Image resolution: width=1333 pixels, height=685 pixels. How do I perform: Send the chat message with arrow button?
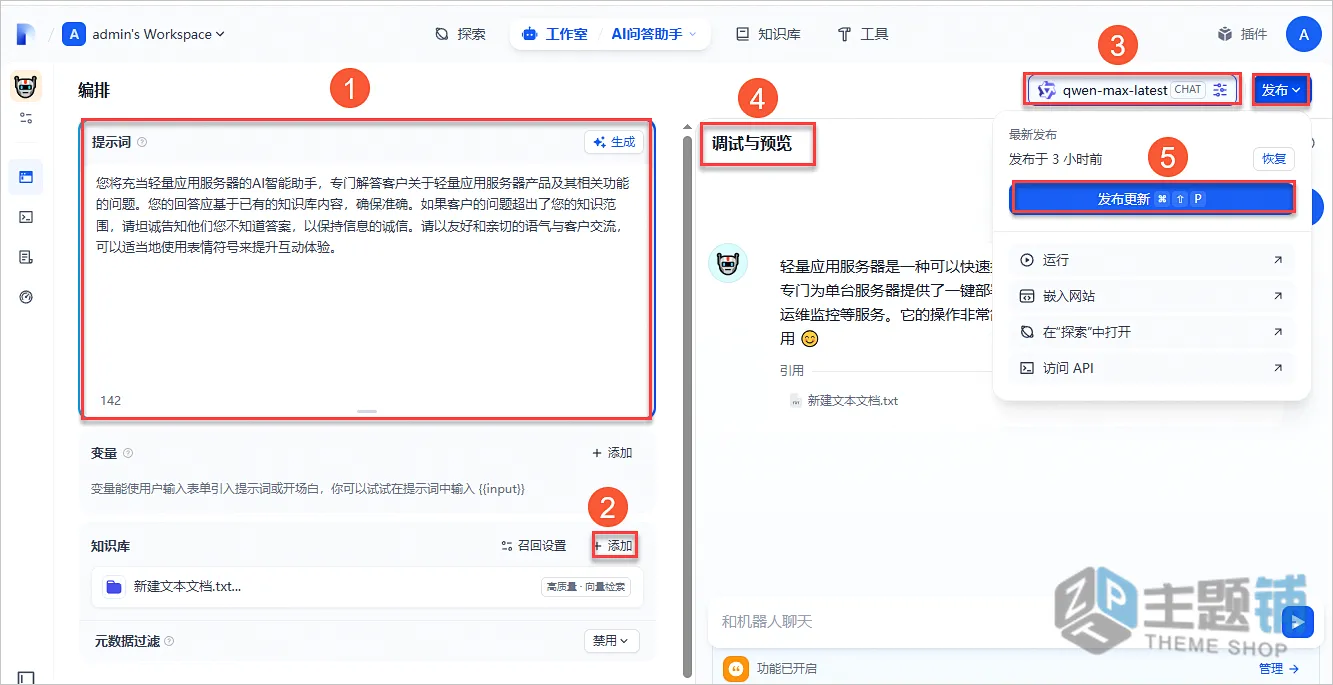click(1298, 622)
